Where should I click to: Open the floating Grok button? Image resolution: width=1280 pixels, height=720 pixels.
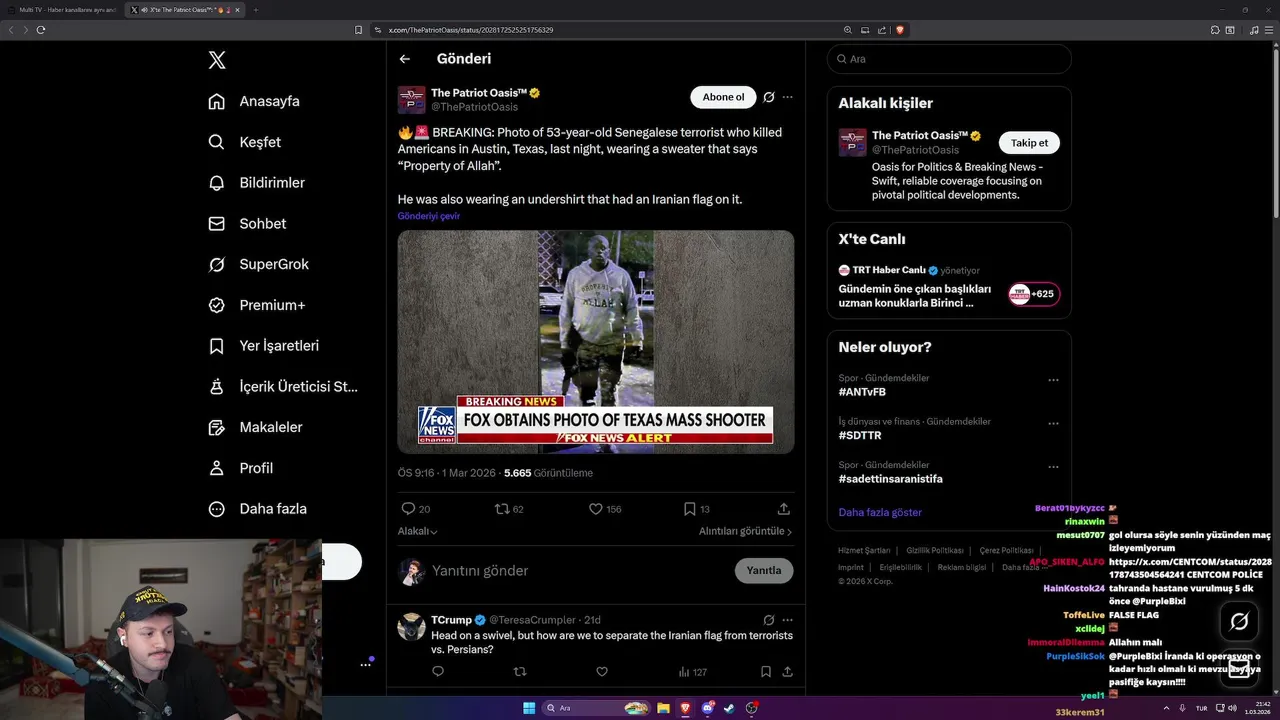coord(1239,622)
